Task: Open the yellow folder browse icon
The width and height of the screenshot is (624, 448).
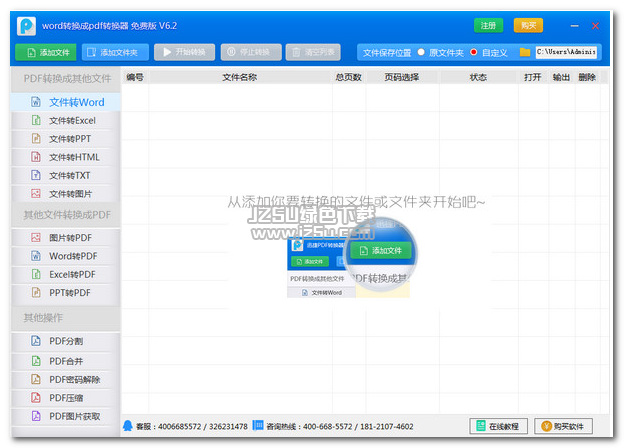Action: tap(525, 52)
